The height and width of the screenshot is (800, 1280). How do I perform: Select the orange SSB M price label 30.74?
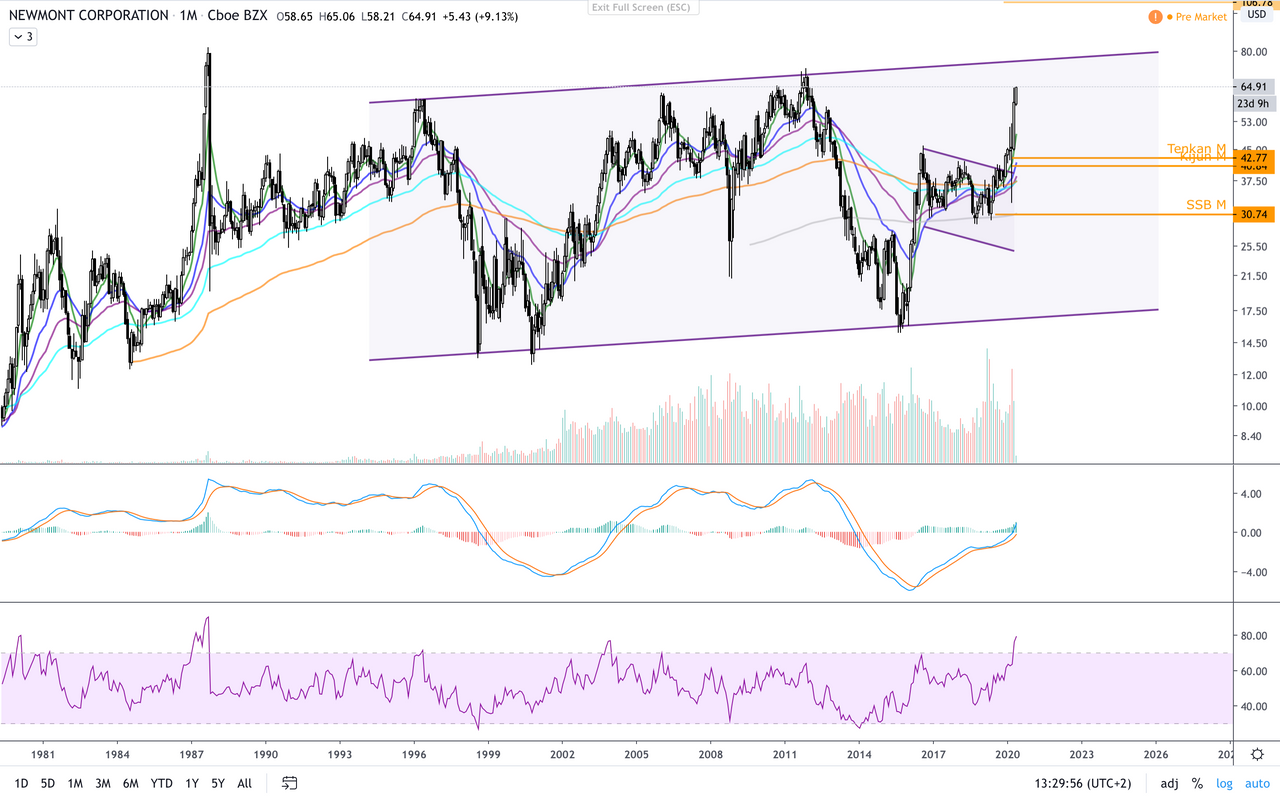pyautogui.click(x=1253, y=214)
